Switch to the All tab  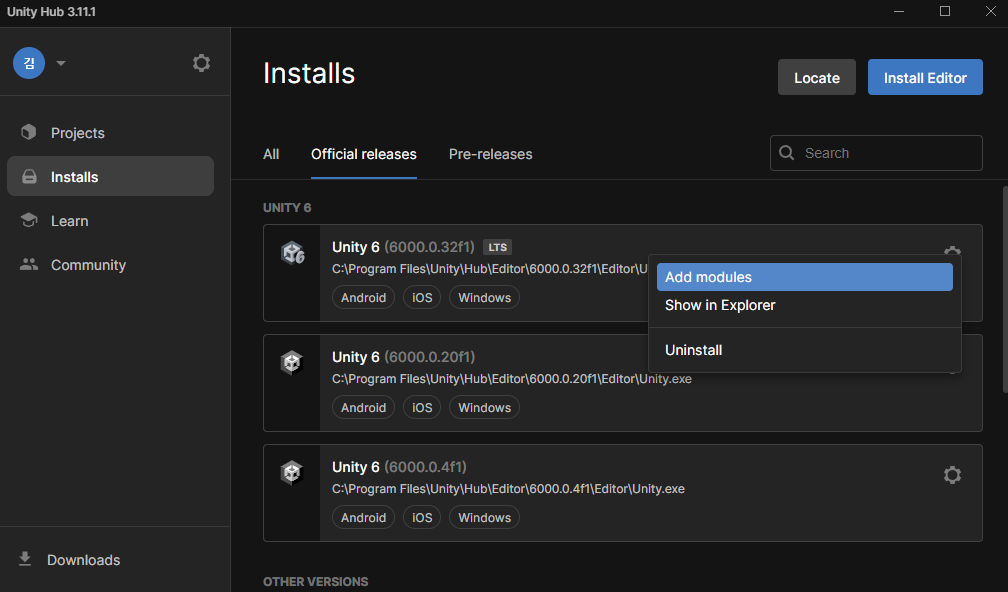(x=271, y=154)
